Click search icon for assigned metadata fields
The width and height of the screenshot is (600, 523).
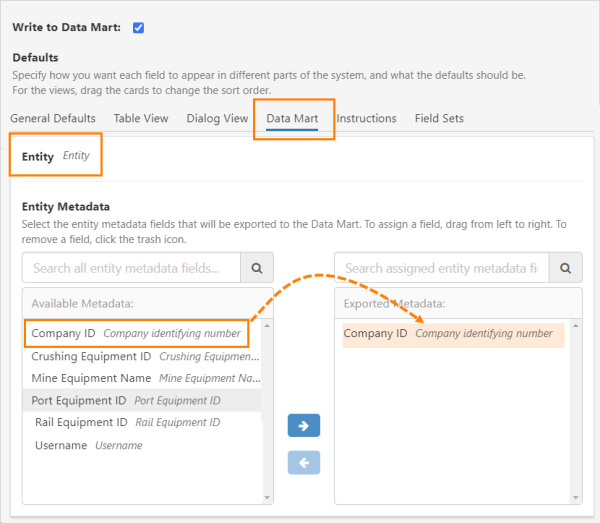[567, 268]
